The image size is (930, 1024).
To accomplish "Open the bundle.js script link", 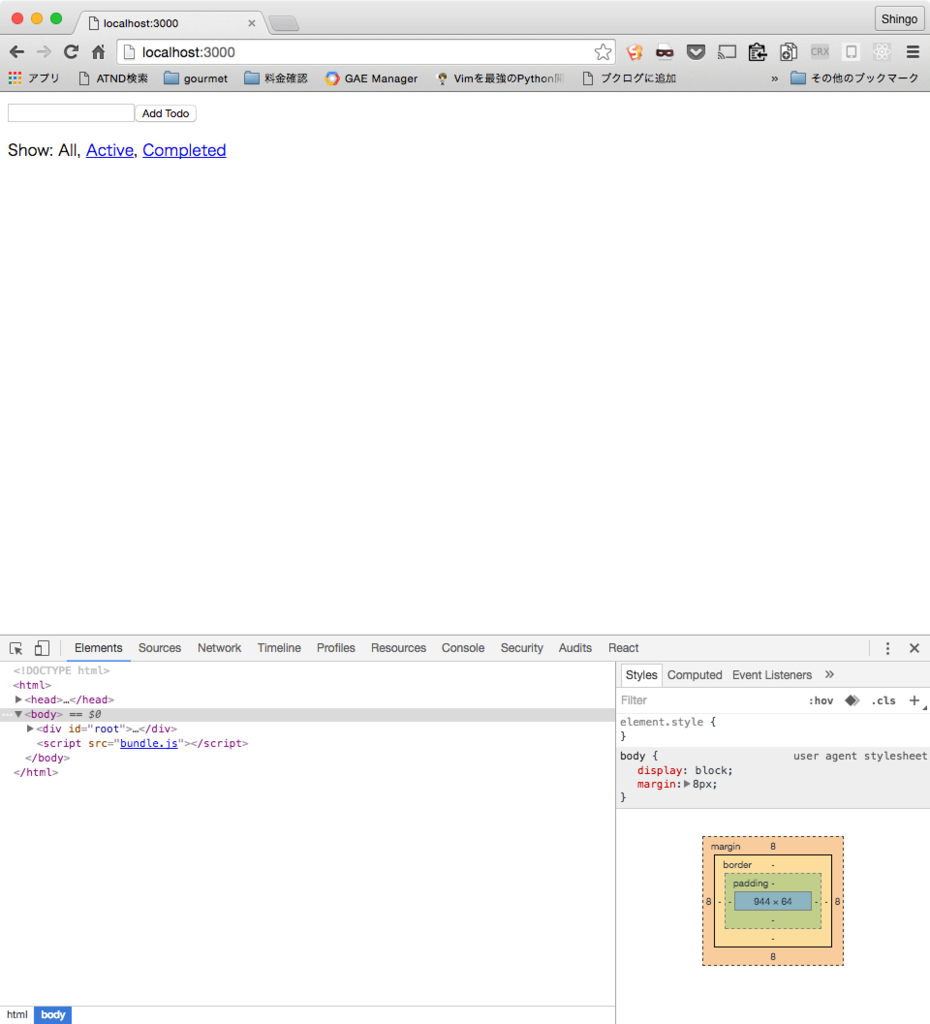I will [x=149, y=743].
